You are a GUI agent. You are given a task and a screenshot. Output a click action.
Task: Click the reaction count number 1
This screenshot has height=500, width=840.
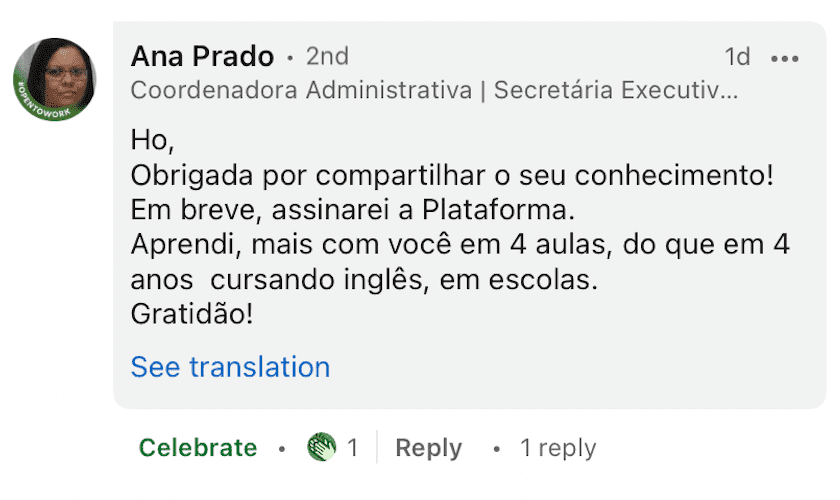pos(352,447)
